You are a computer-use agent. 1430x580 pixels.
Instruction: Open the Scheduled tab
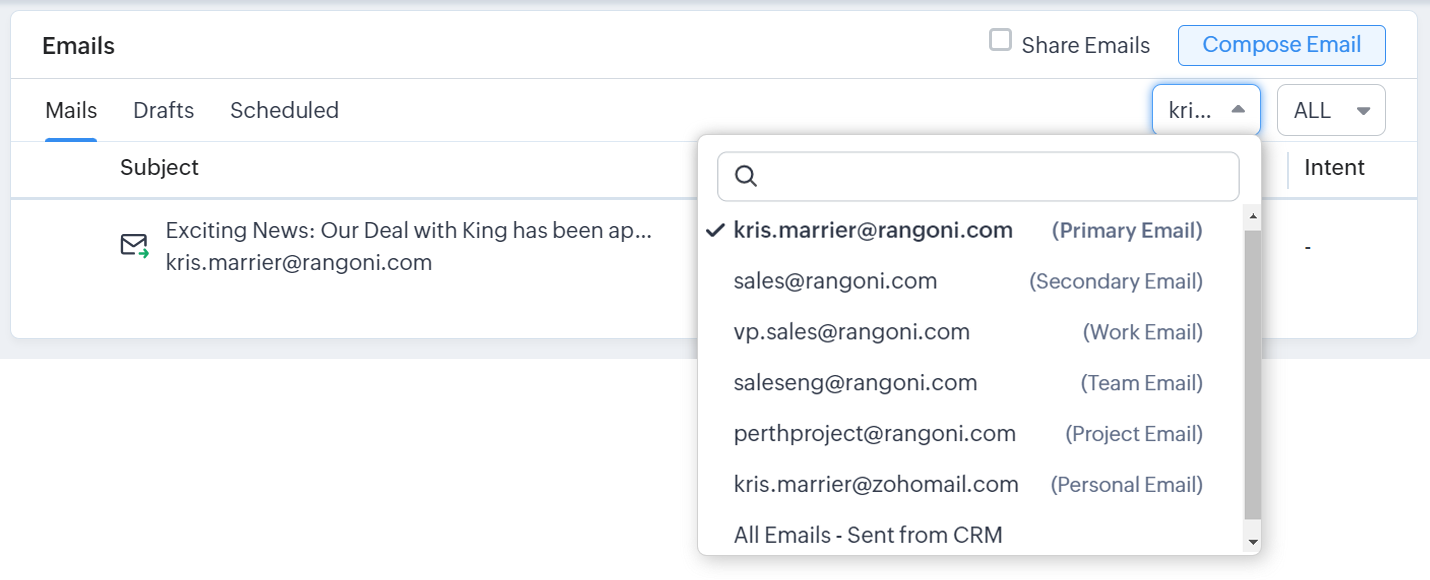click(284, 110)
